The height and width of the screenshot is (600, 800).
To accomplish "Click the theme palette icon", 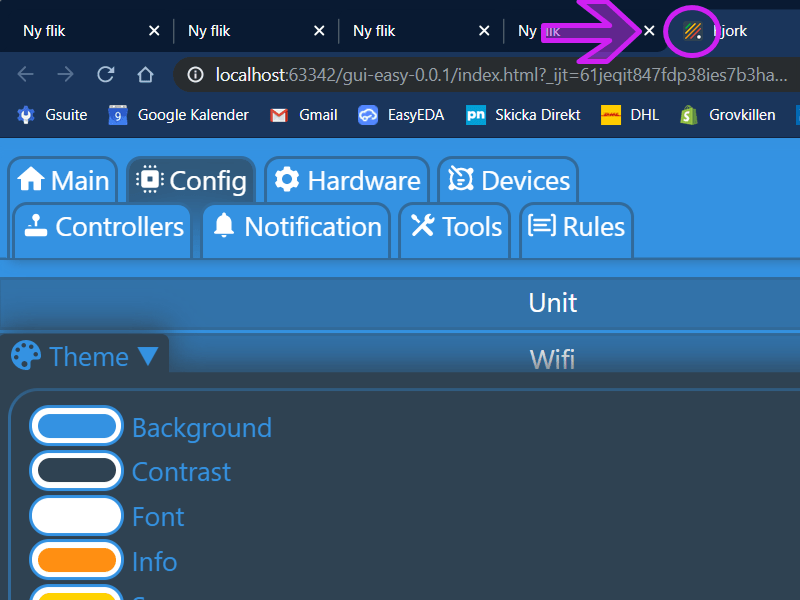I will point(26,355).
